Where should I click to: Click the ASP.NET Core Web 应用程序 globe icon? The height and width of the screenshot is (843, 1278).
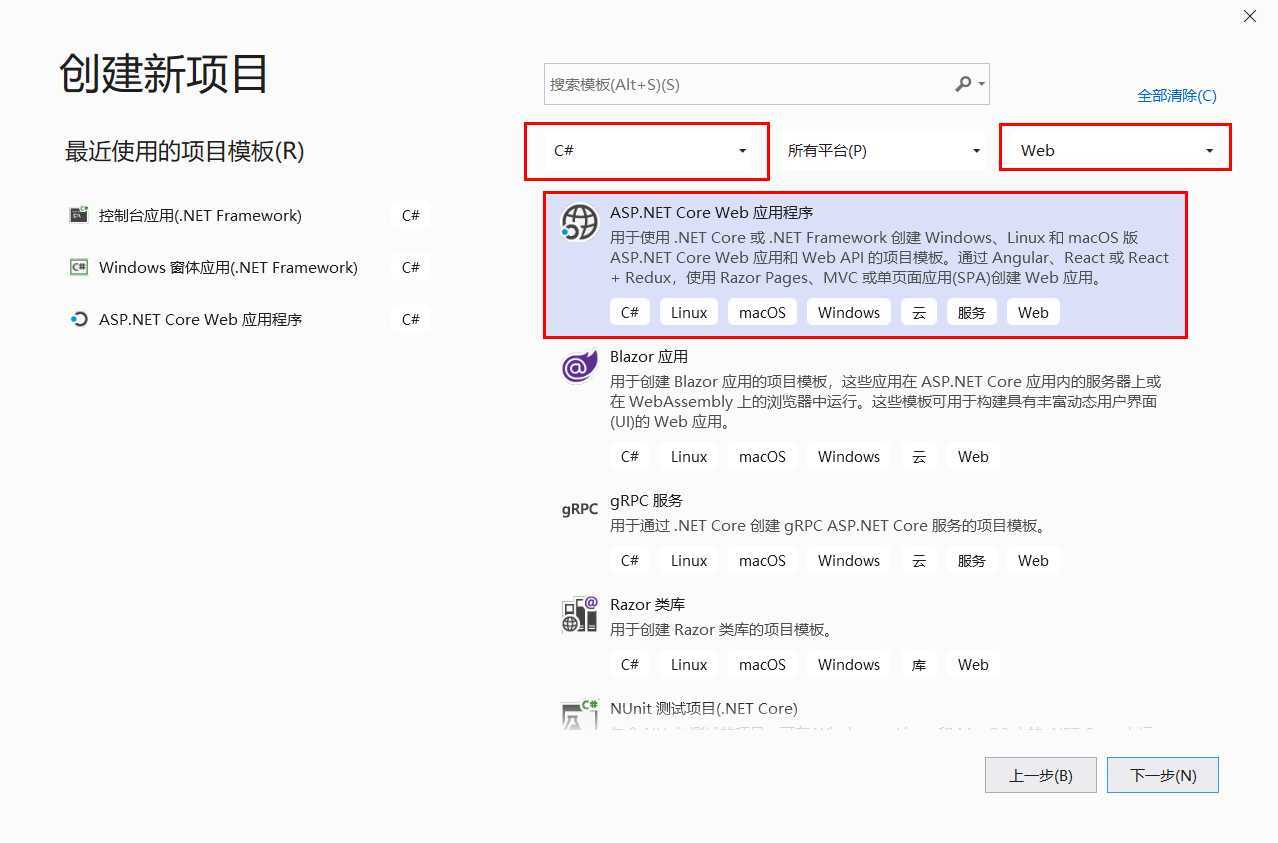579,220
